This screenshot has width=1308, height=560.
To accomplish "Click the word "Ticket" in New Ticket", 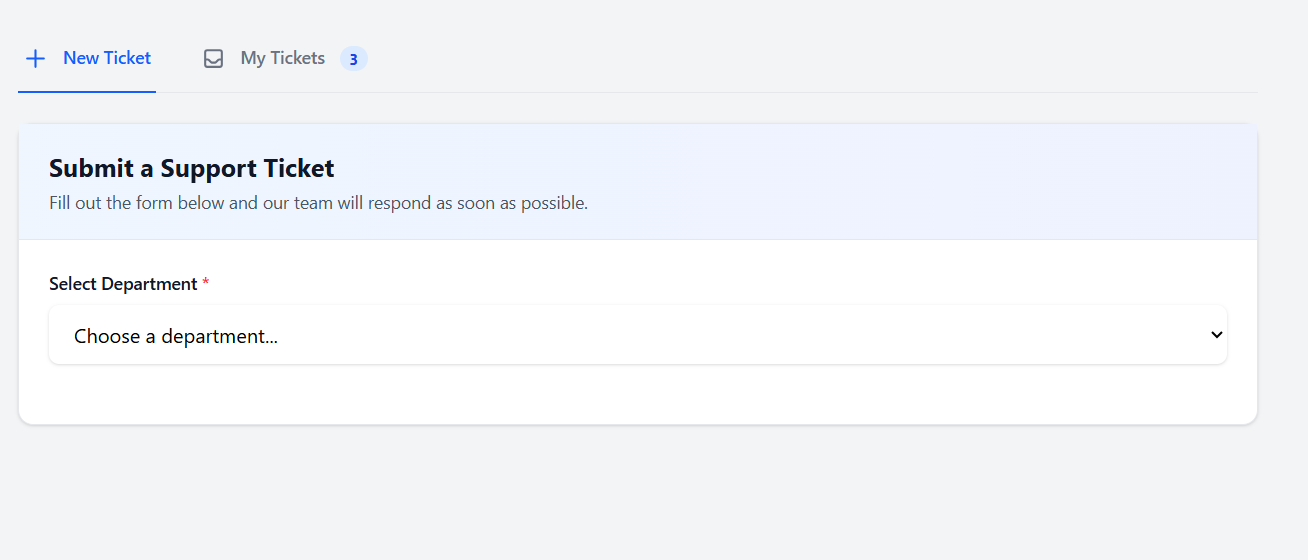I will tap(127, 58).
